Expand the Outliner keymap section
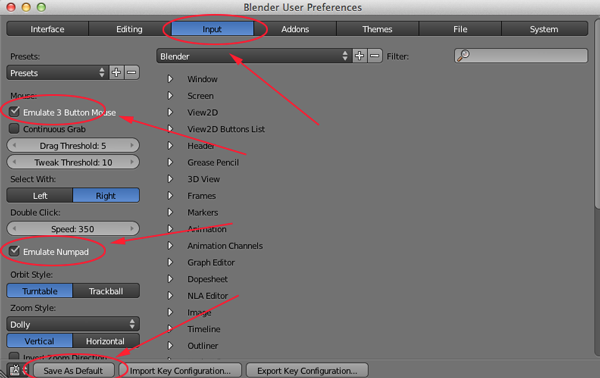Image resolution: width=600 pixels, height=378 pixels. [x=170, y=345]
